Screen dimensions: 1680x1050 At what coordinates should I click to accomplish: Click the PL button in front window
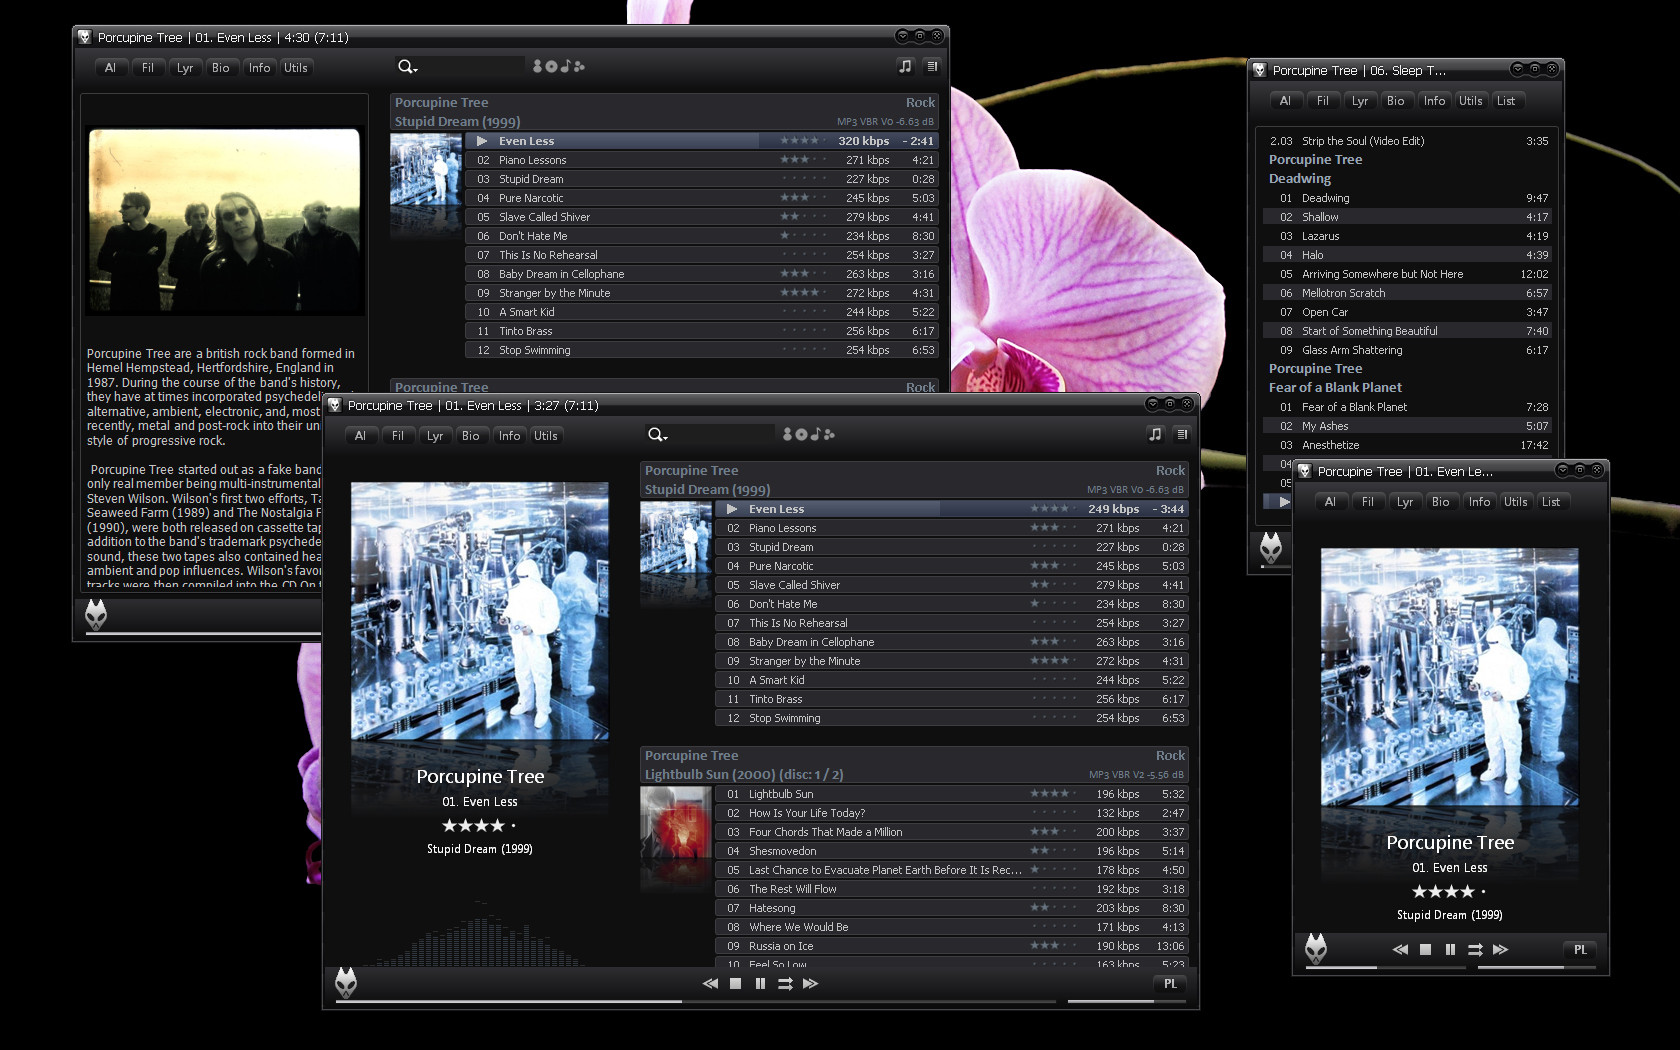point(1170,984)
